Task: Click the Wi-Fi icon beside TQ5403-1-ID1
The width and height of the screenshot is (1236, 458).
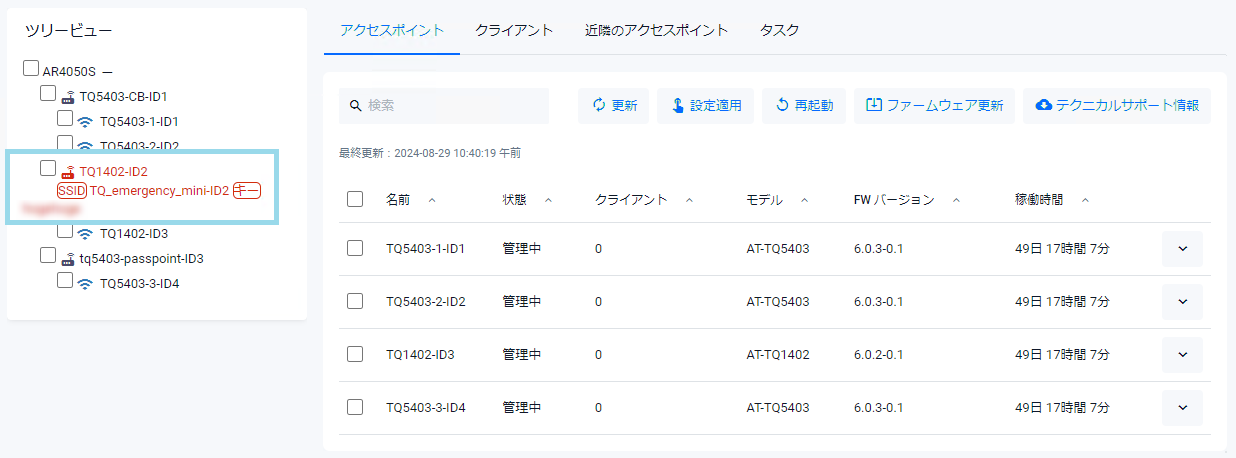Action: 86,122
